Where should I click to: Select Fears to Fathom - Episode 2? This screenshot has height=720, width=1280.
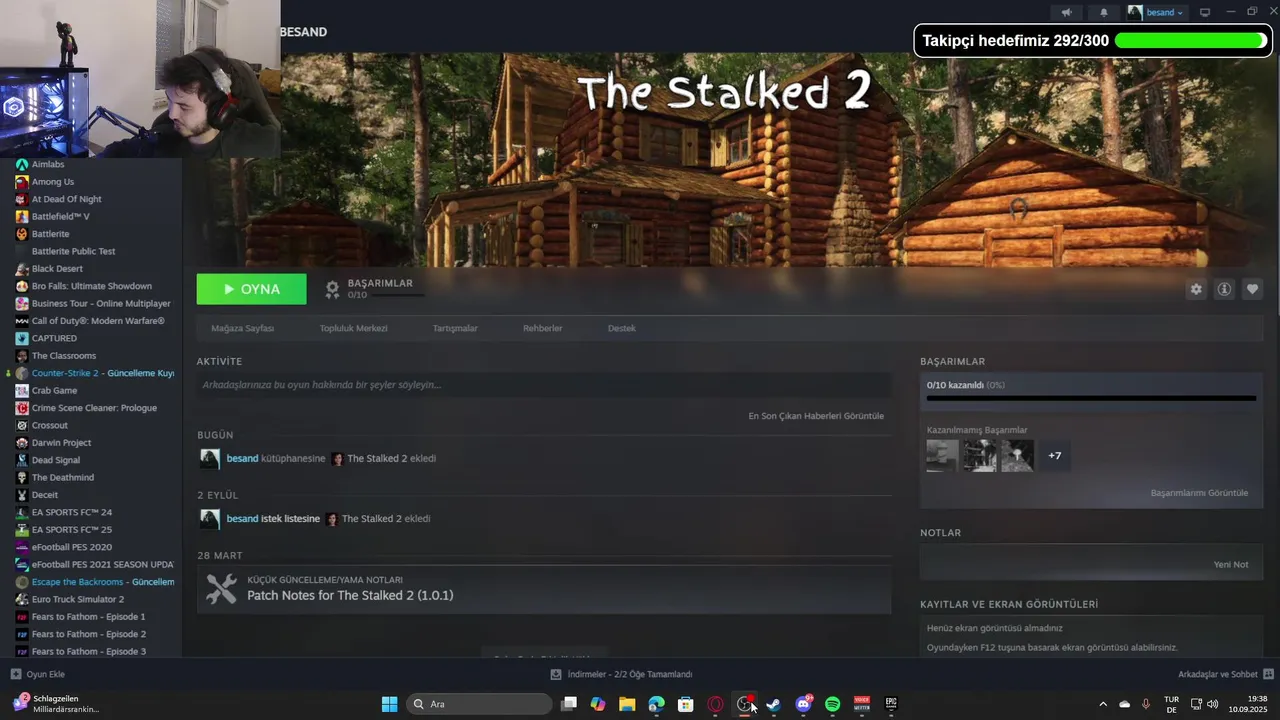(x=89, y=634)
